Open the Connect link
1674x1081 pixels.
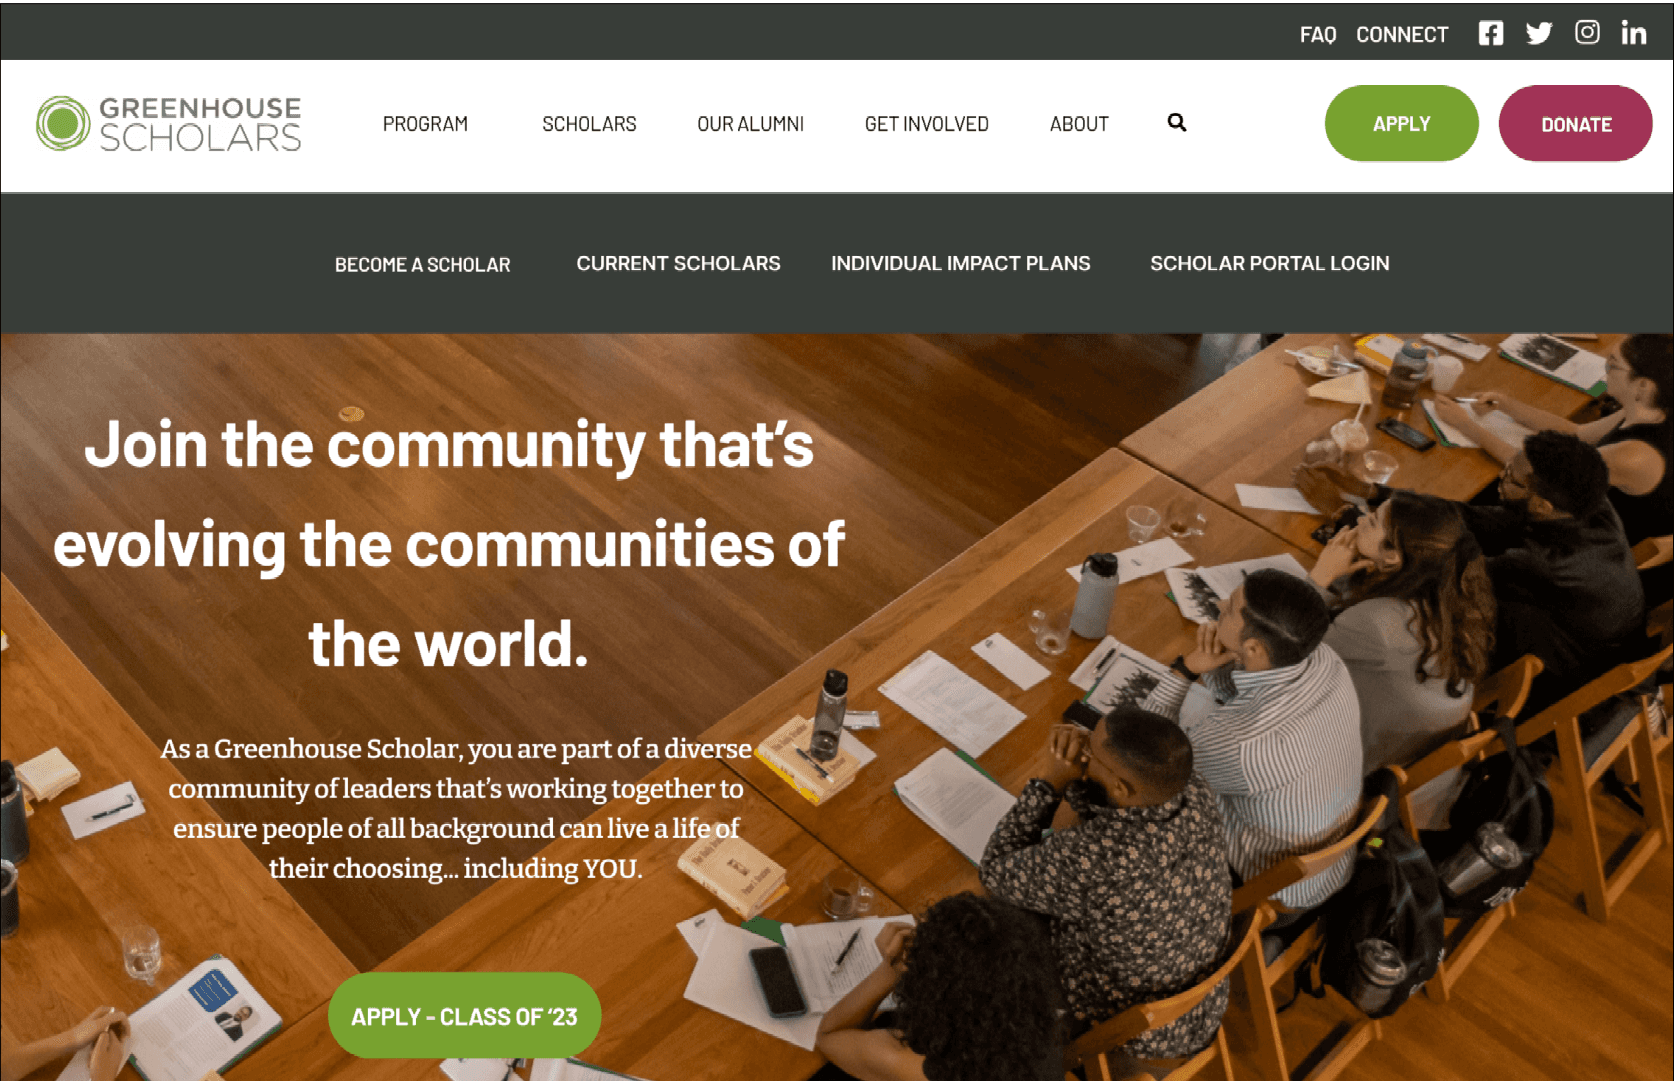pyautogui.click(x=1401, y=34)
